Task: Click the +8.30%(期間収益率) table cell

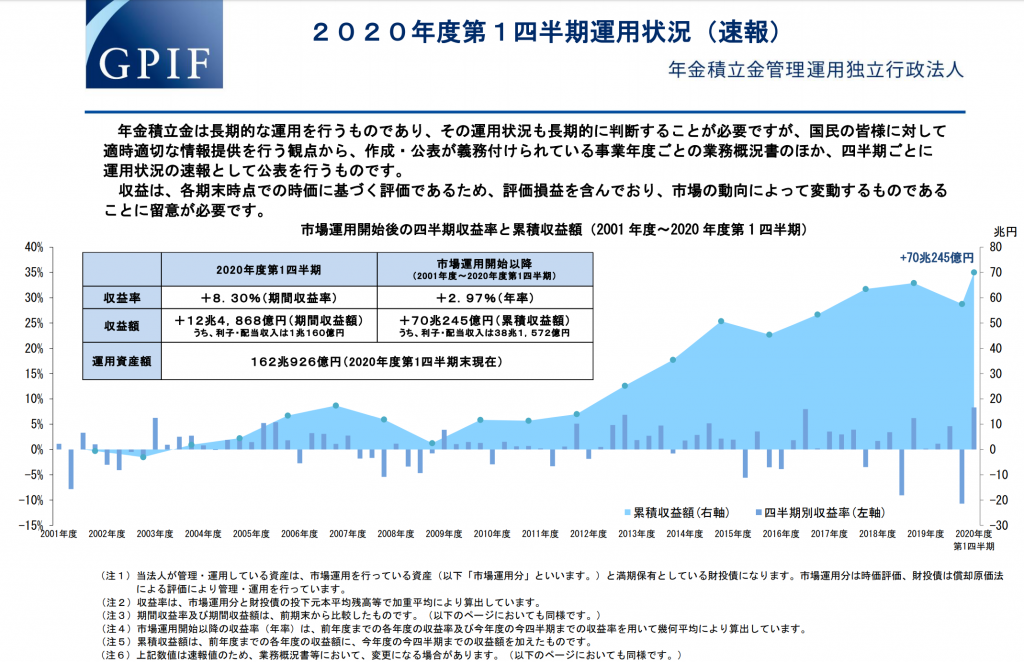Action: pos(268,298)
